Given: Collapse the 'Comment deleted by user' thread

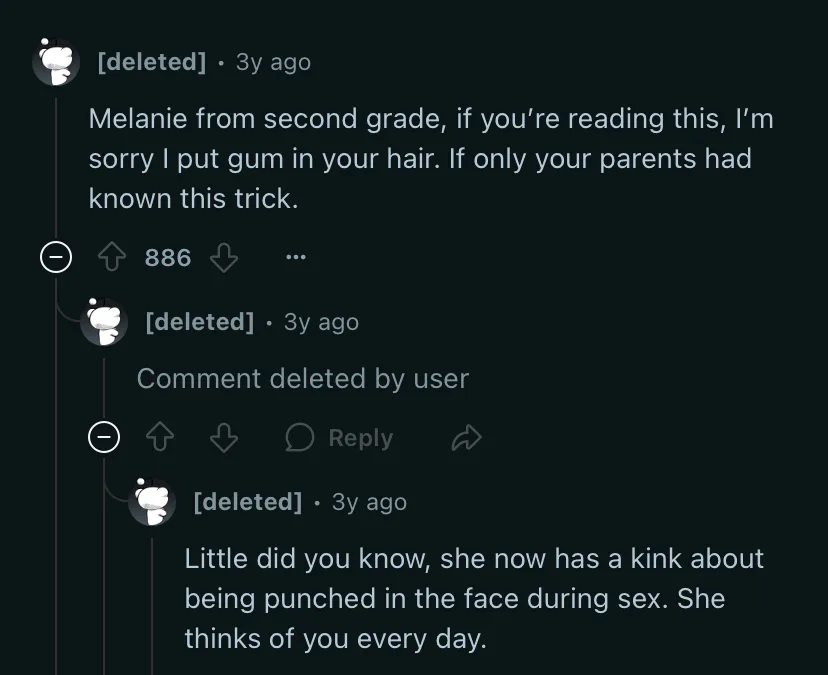Looking at the screenshot, I should point(104,437).
